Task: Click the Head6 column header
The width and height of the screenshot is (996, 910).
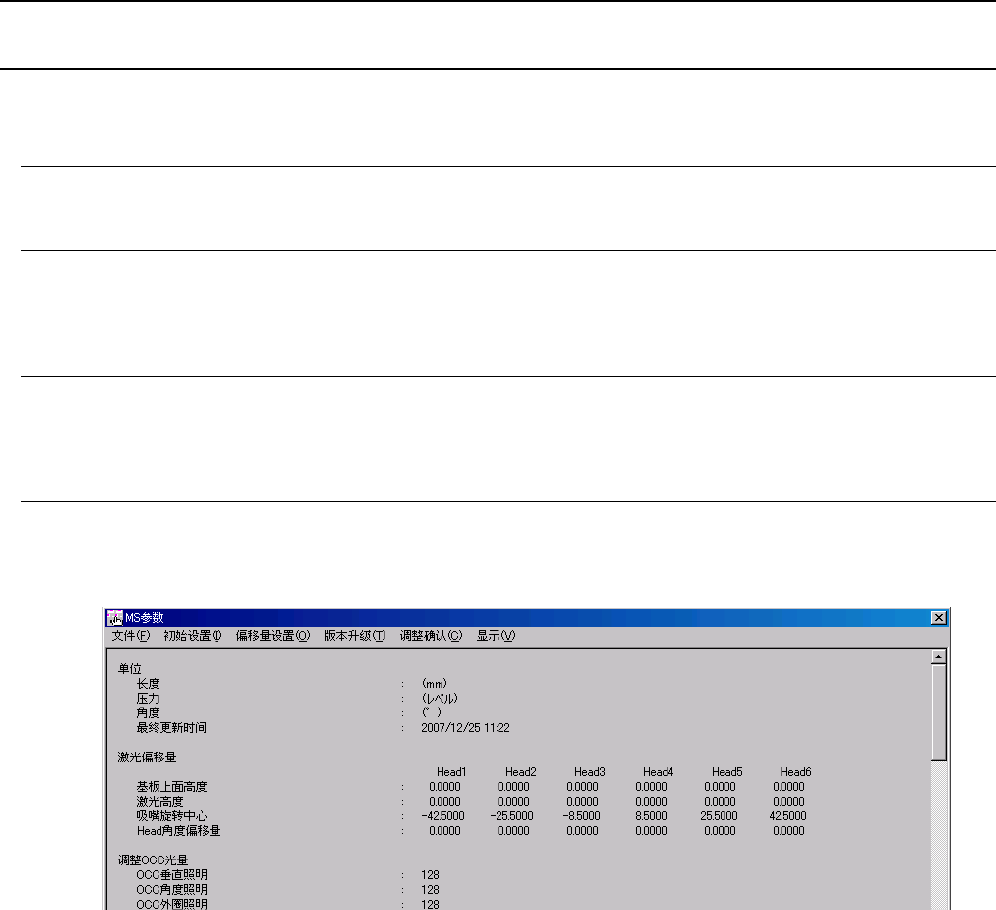Action: pyautogui.click(x=796, y=772)
